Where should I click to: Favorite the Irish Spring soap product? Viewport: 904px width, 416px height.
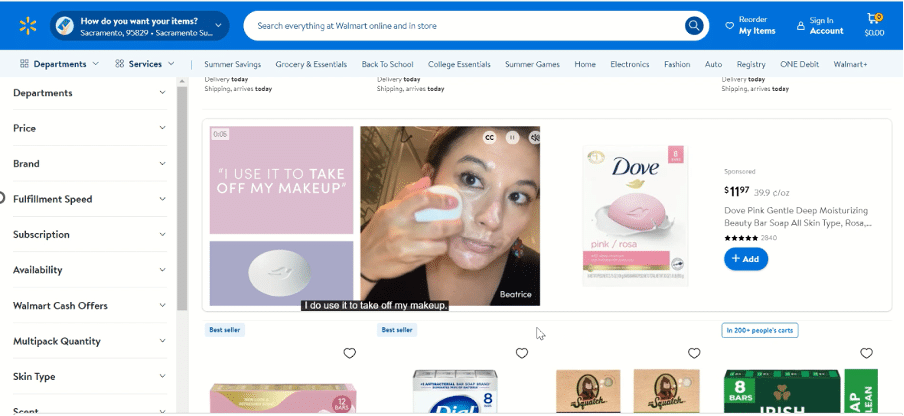[x=867, y=353]
